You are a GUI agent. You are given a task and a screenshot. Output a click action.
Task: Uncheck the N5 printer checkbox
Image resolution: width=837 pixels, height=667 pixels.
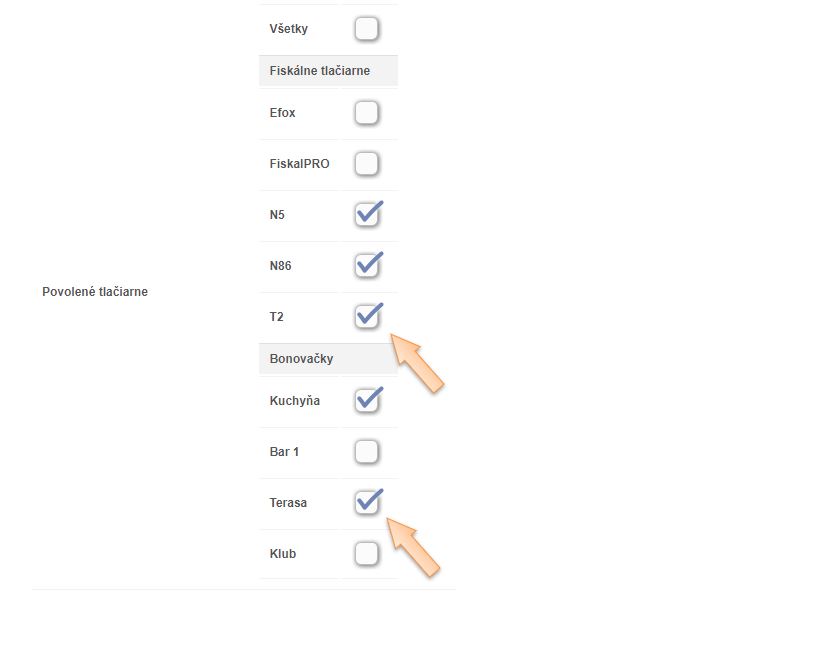(367, 215)
